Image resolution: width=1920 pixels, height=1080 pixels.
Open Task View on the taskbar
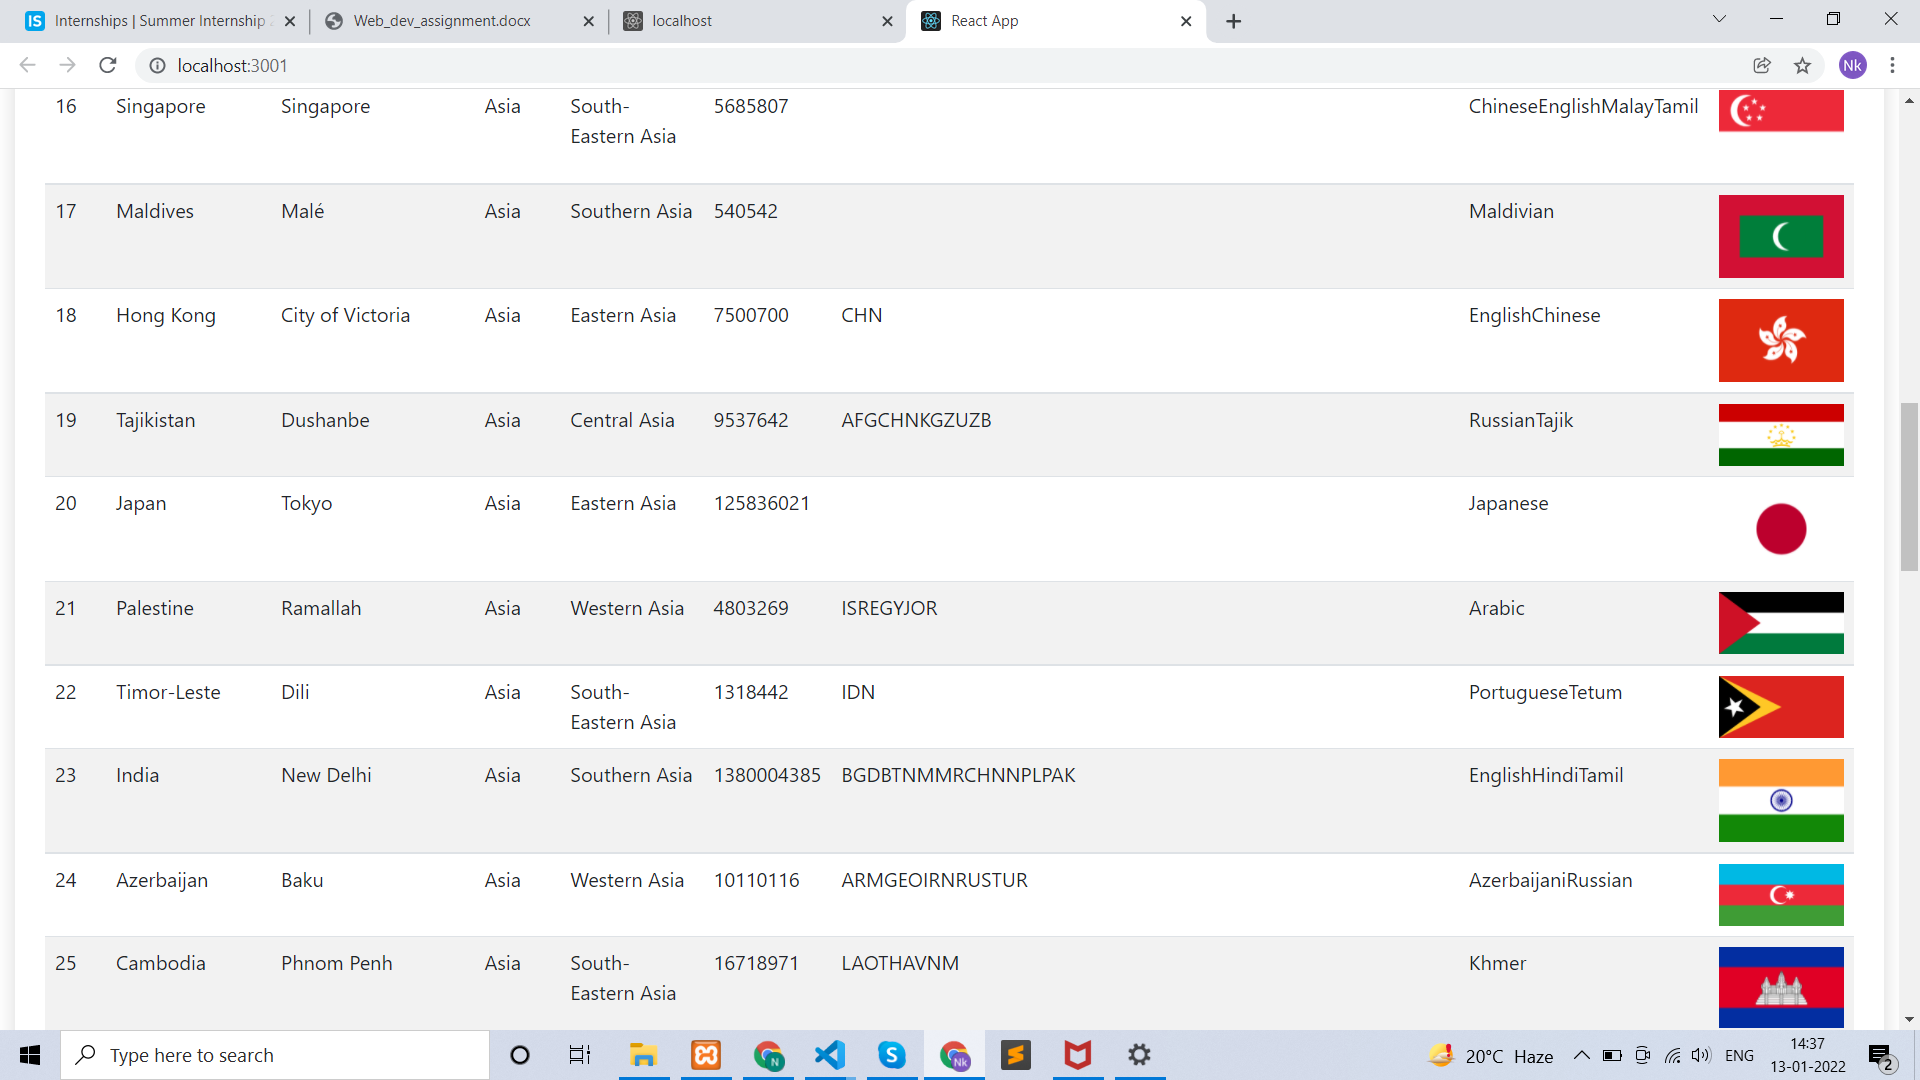click(x=580, y=1055)
